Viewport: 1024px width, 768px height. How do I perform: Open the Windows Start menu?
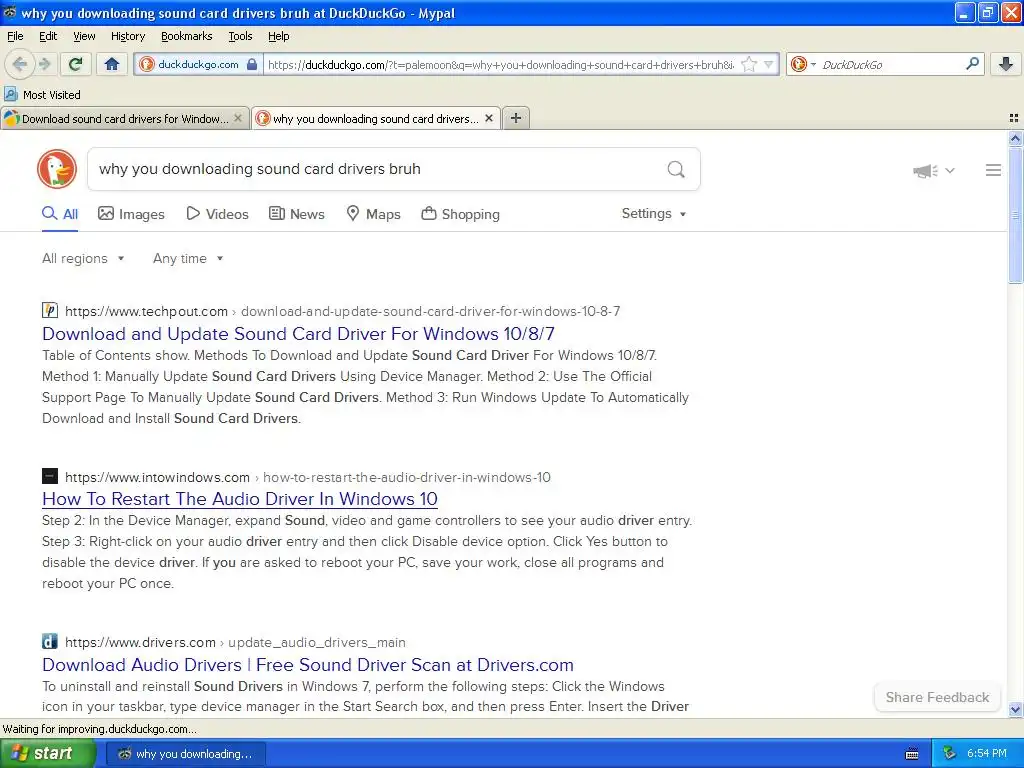[47, 753]
